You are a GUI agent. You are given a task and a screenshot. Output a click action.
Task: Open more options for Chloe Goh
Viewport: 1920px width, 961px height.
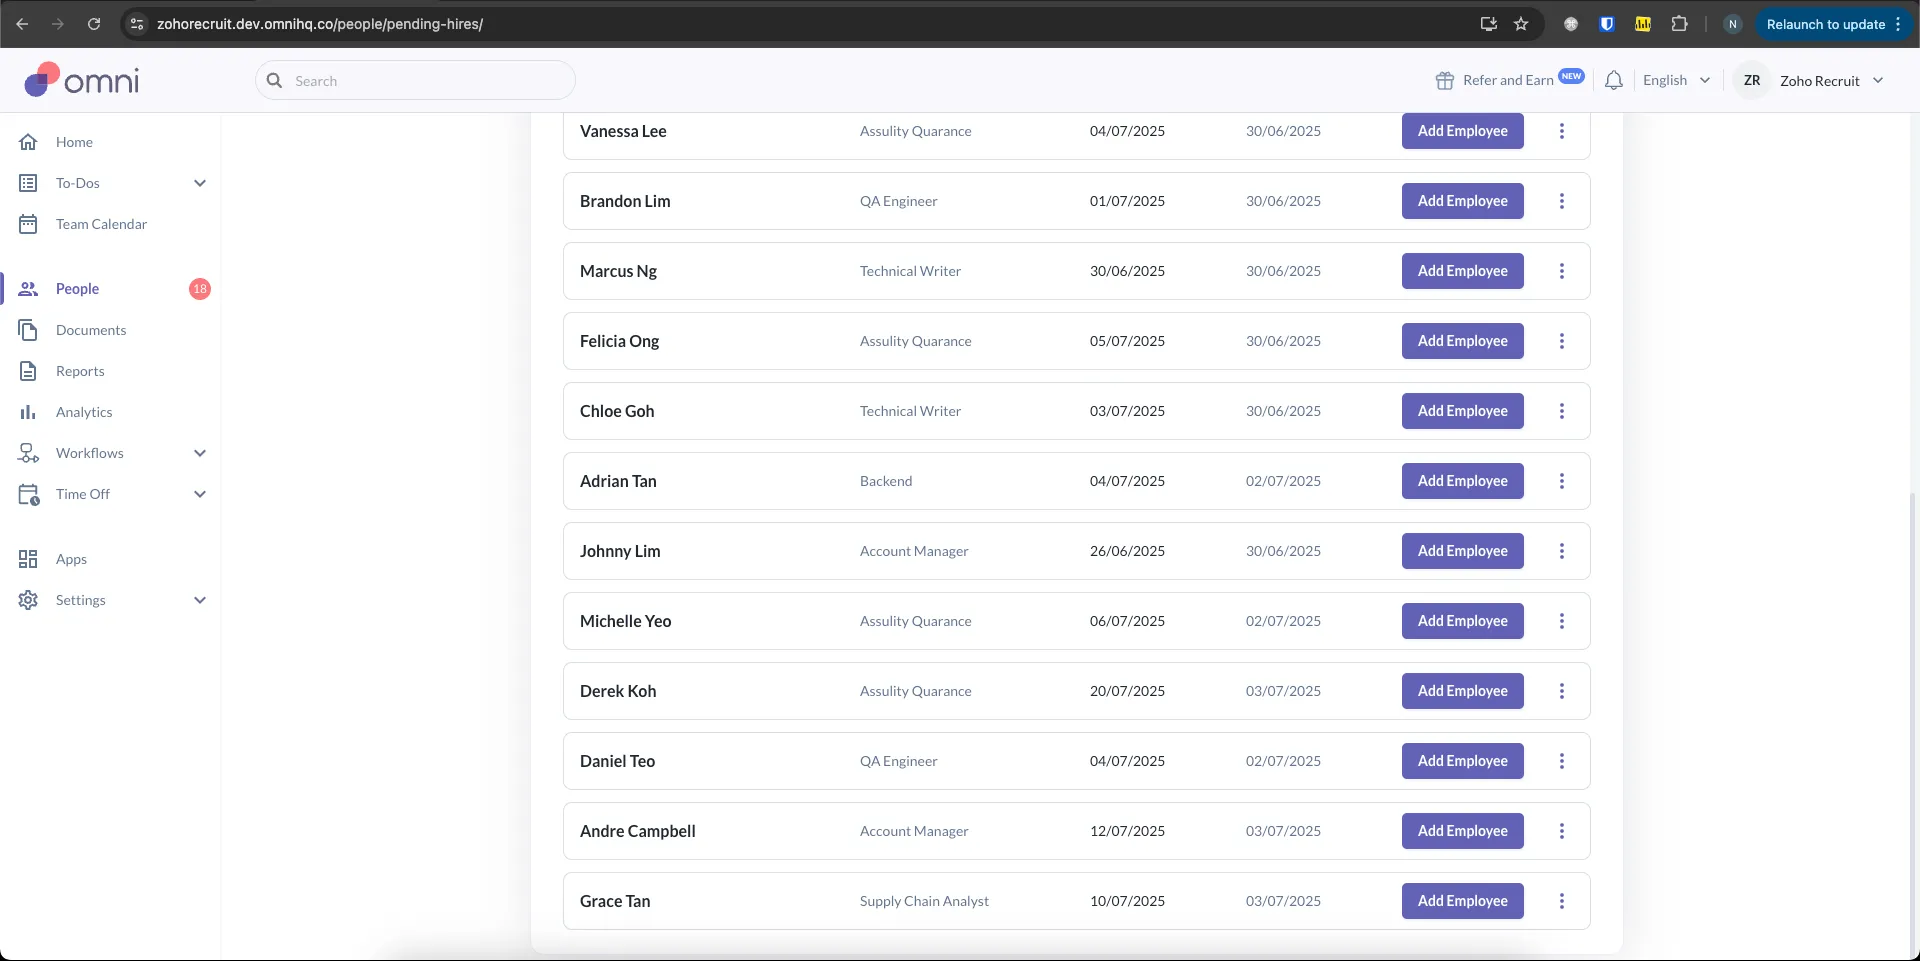click(1561, 411)
